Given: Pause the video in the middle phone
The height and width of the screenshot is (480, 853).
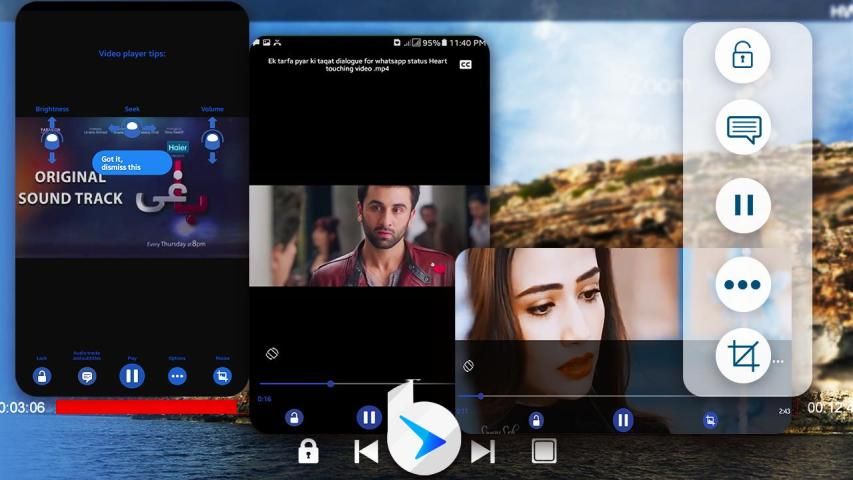Looking at the screenshot, I should click(369, 417).
